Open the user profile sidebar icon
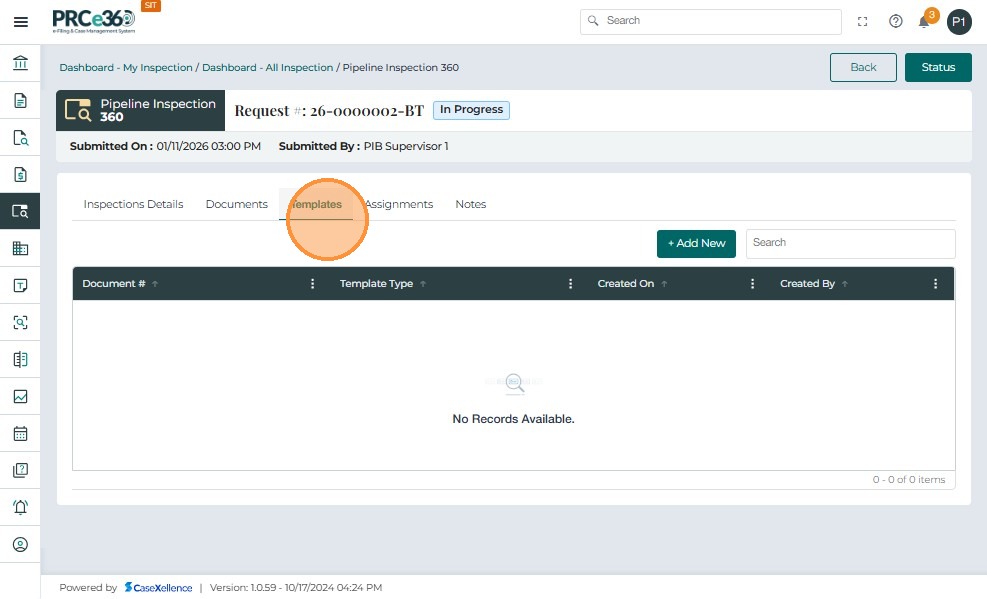The height and width of the screenshot is (599, 987). click(x=20, y=544)
